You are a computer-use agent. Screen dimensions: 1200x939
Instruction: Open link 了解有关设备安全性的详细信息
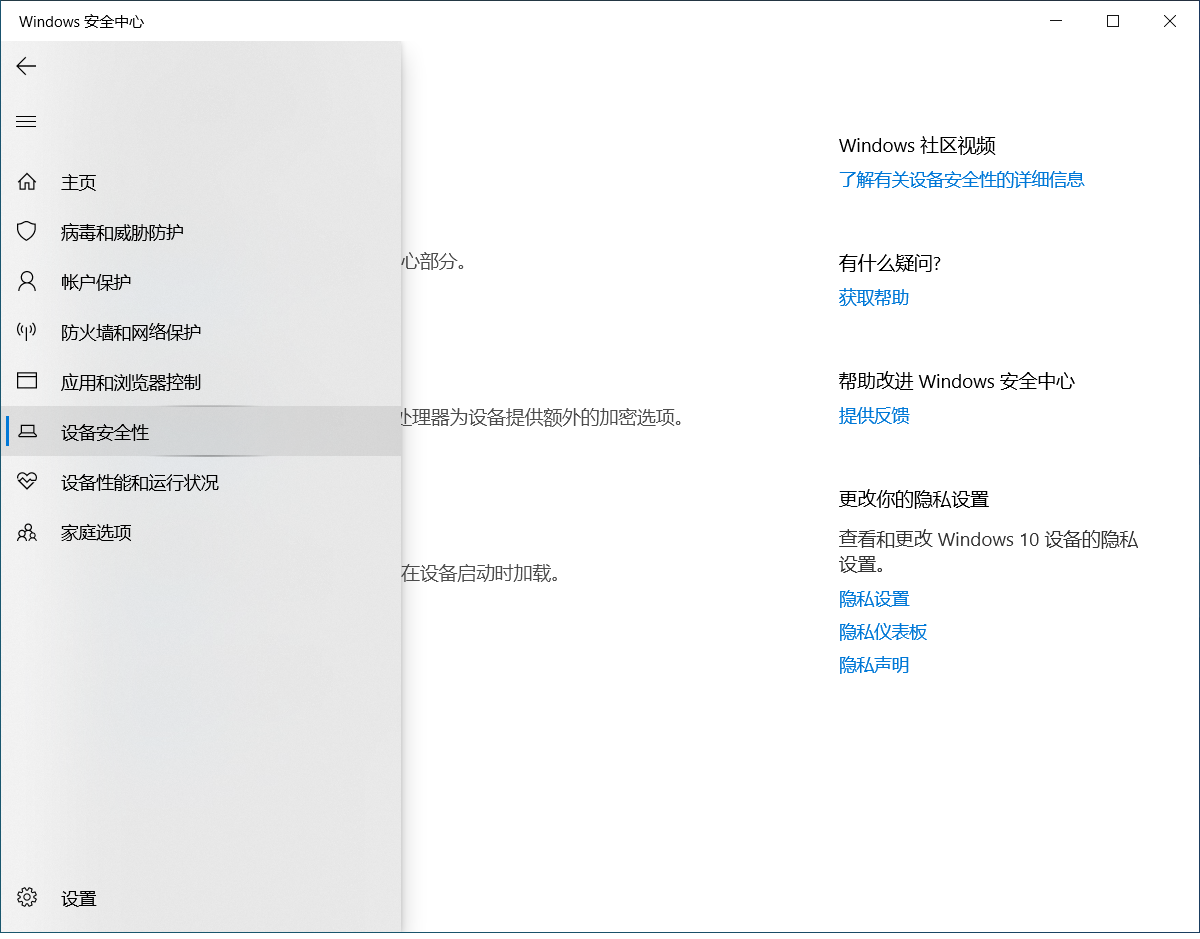point(961,180)
